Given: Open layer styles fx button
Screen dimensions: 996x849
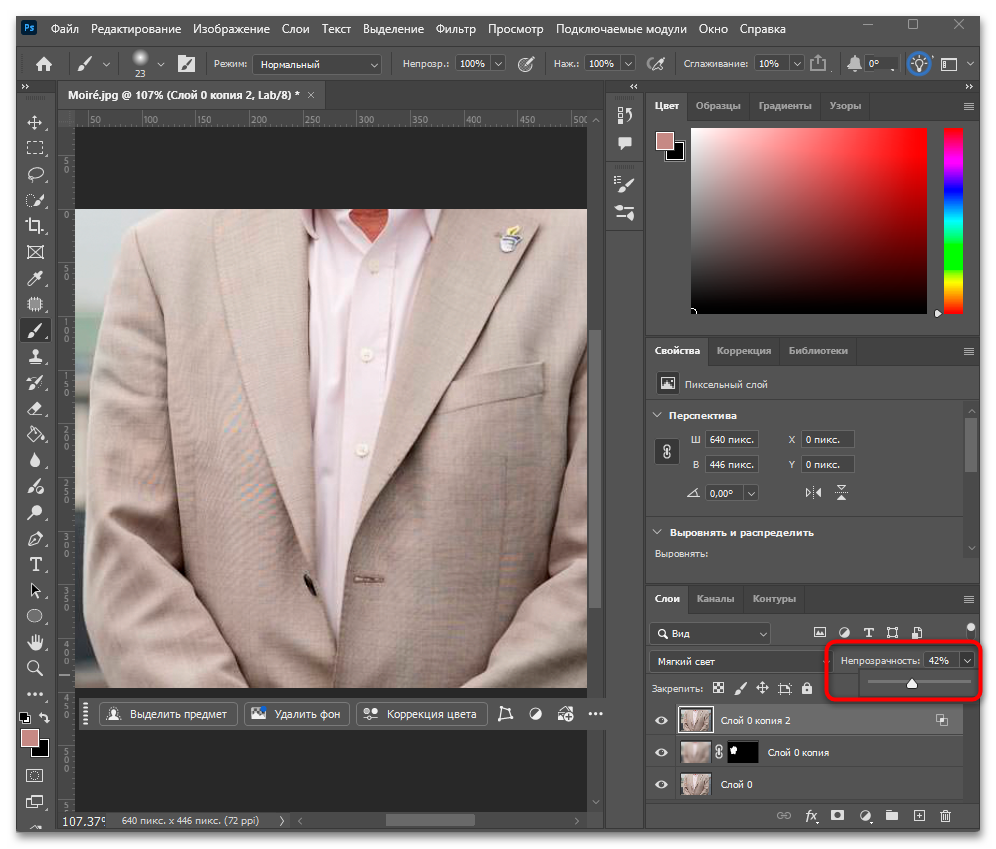Looking at the screenshot, I should [811, 816].
